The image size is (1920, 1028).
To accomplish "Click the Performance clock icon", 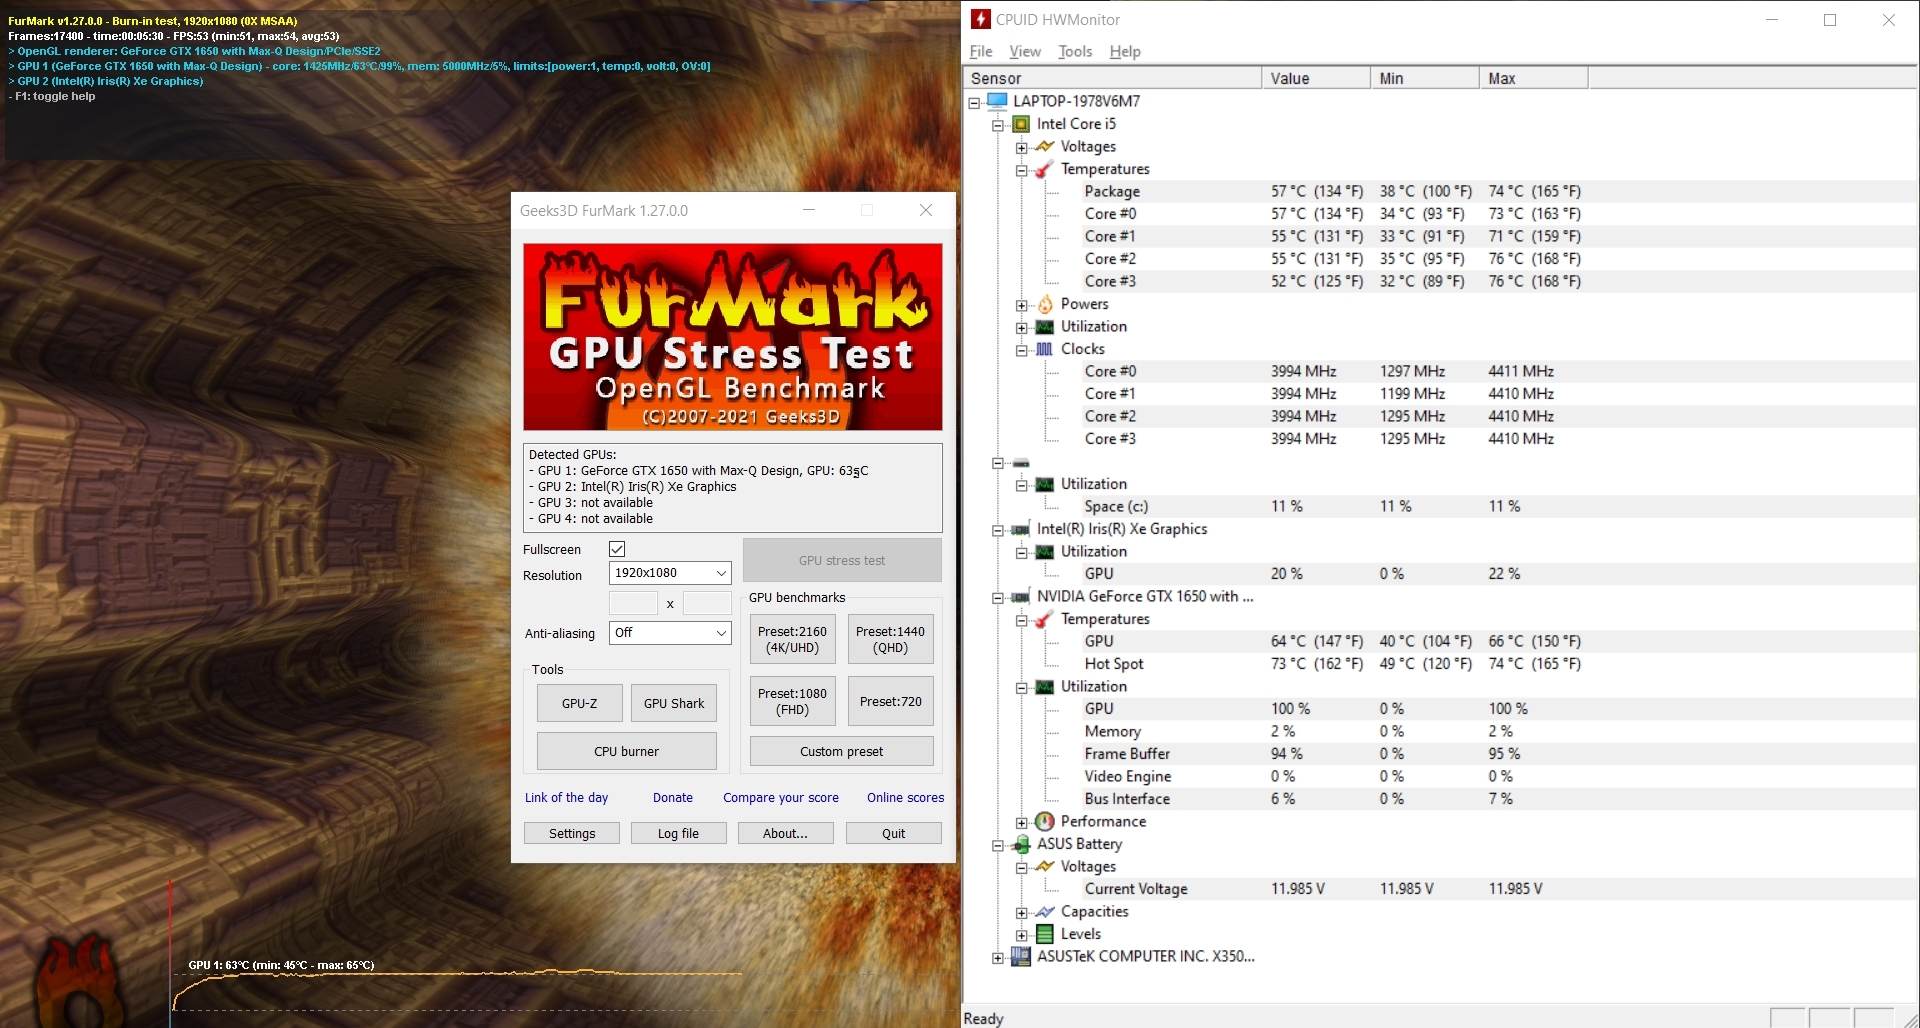I will pos(1045,821).
